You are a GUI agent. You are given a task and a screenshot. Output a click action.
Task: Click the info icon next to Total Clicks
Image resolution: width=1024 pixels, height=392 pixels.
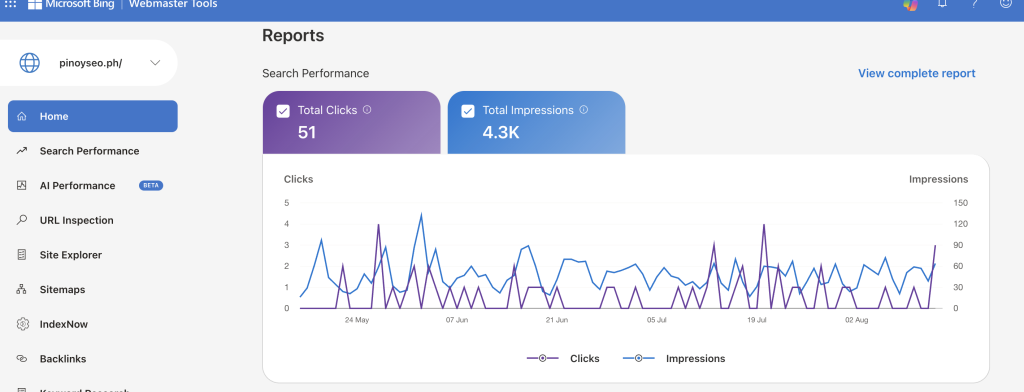(x=367, y=110)
